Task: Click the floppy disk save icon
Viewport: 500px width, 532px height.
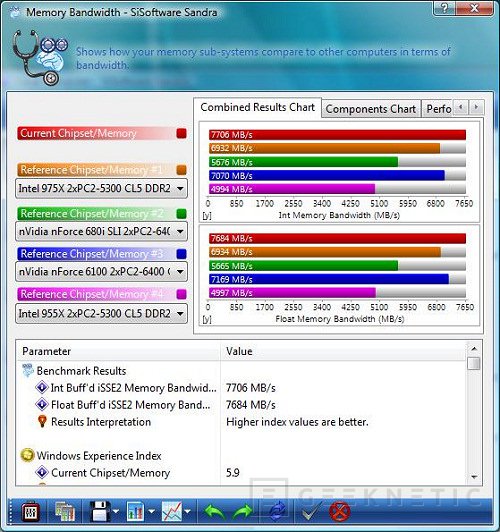Action: (100, 511)
